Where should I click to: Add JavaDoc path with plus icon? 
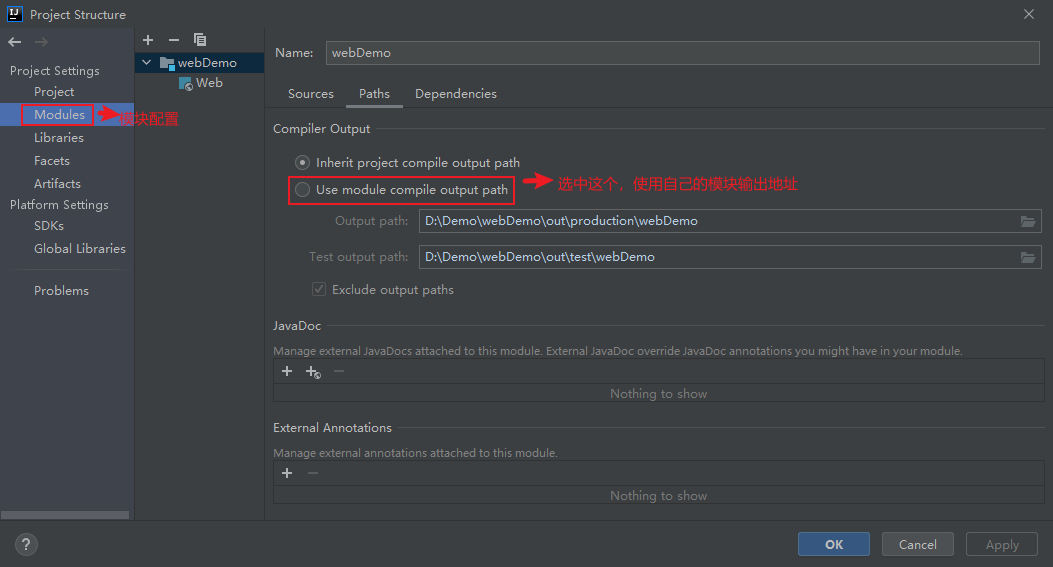[287, 371]
